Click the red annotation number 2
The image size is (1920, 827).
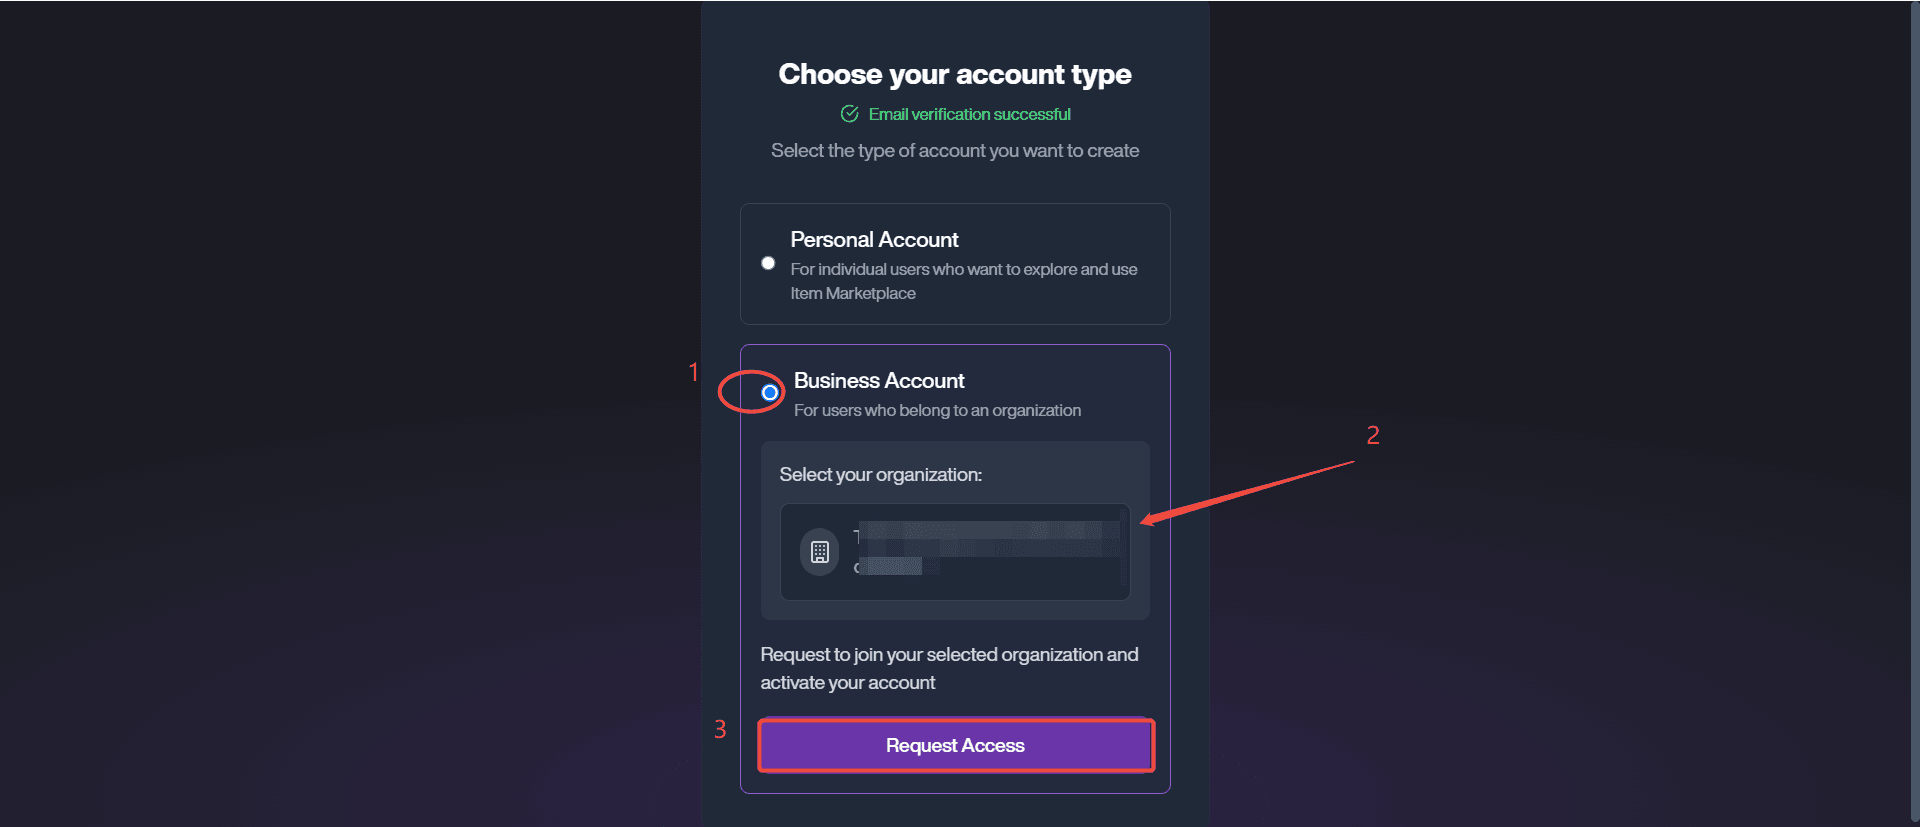pos(1373,435)
